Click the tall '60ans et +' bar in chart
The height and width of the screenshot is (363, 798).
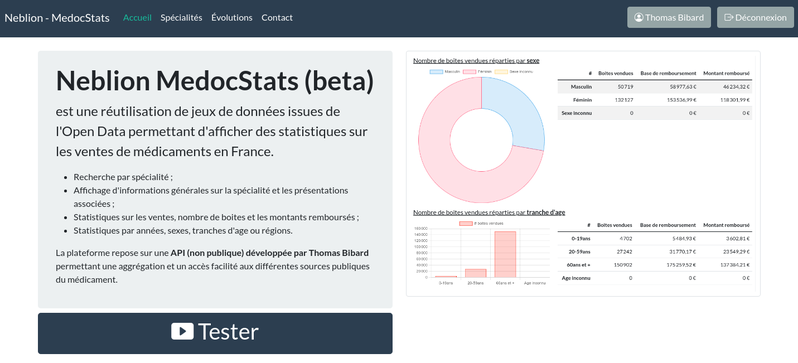[x=505, y=254]
